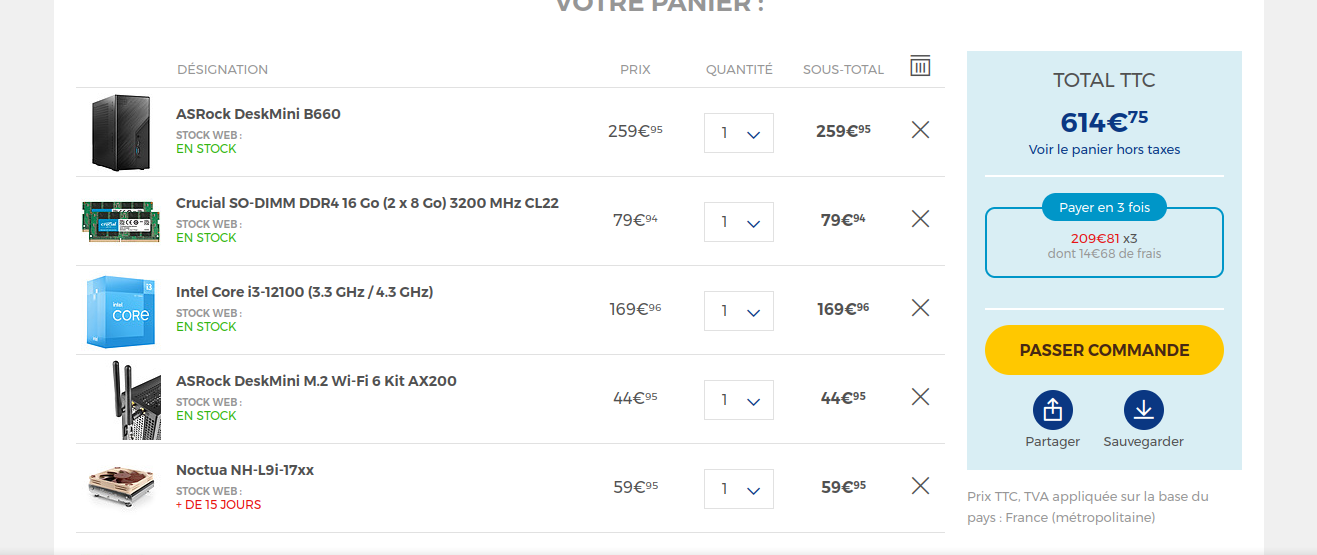The image size is (1317, 555).
Task: Open quantity dropdown for ASRock DeskMini B660
Action: (x=739, y=133)
